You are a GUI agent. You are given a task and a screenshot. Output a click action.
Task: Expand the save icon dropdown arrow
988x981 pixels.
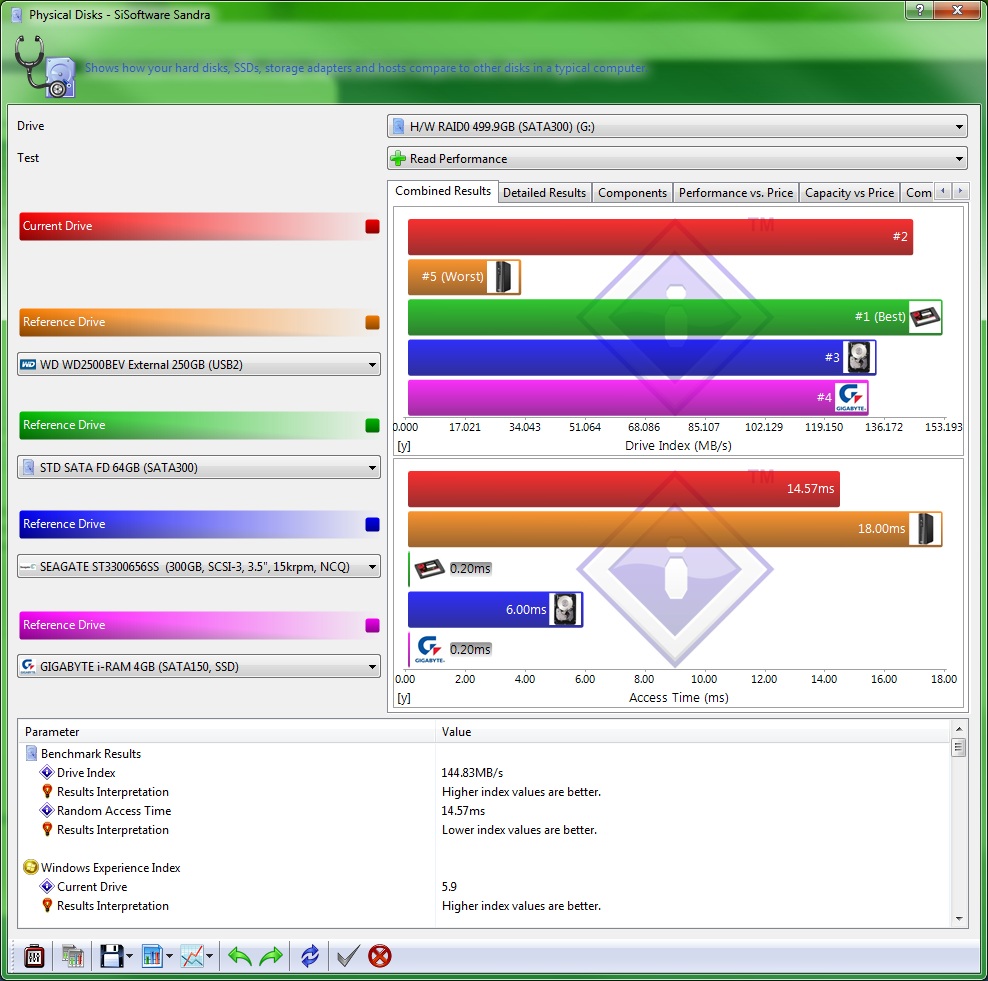point(129,956)
